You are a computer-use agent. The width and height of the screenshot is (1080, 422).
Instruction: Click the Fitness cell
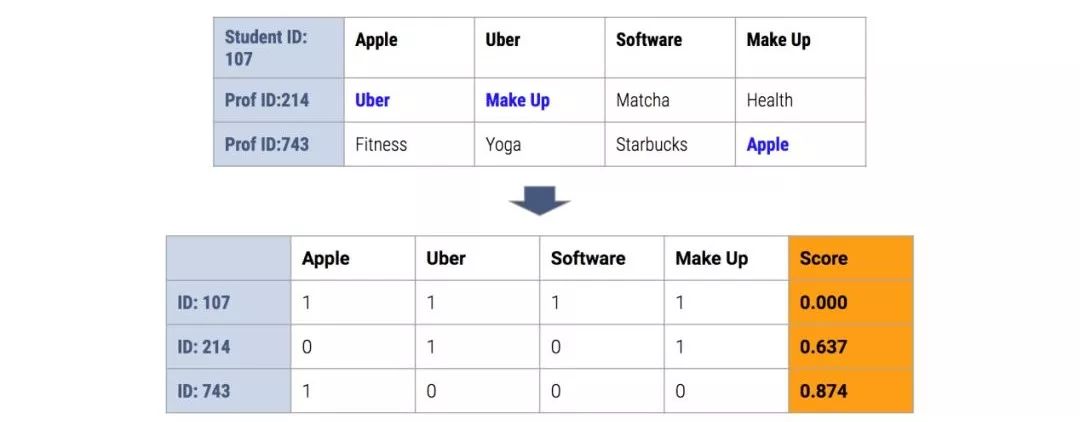(381, 144)
